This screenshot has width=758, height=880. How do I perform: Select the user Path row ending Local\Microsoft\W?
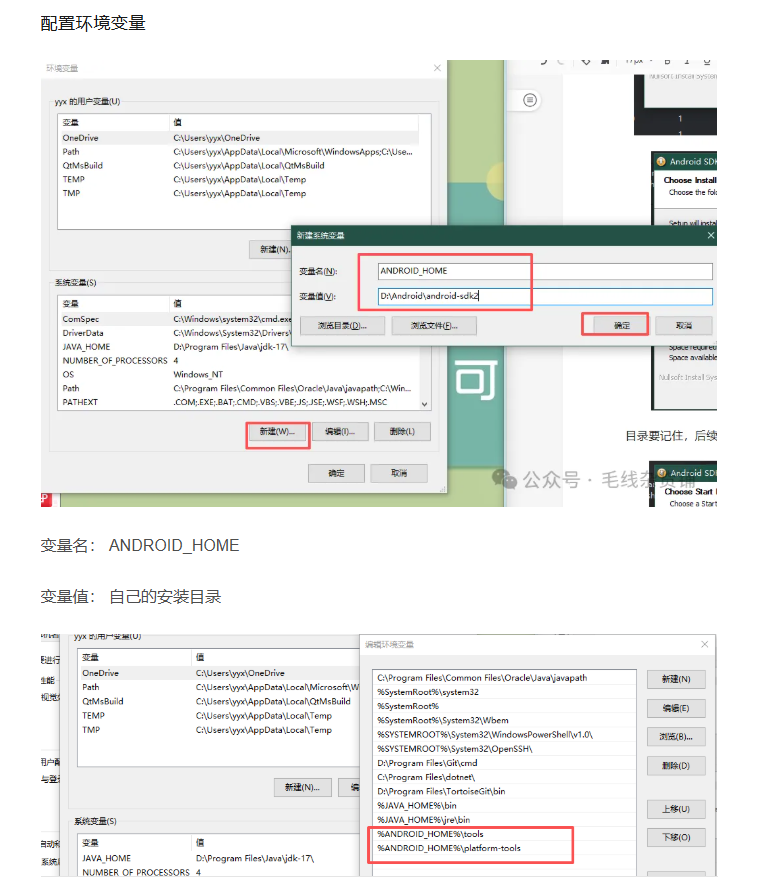click(x=219, y=687)
